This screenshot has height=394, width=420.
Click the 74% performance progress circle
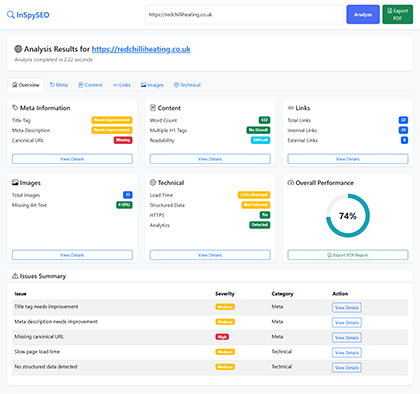click(x=348, y=216)
